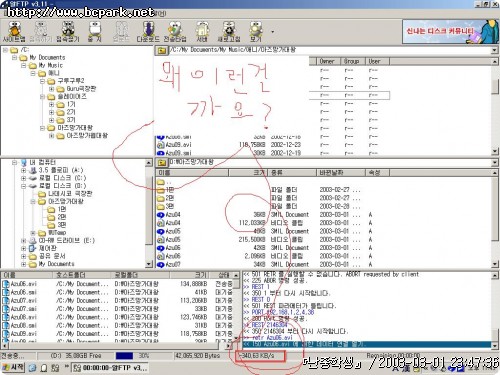Sort queue by status (상태) column

coord(222,275)
